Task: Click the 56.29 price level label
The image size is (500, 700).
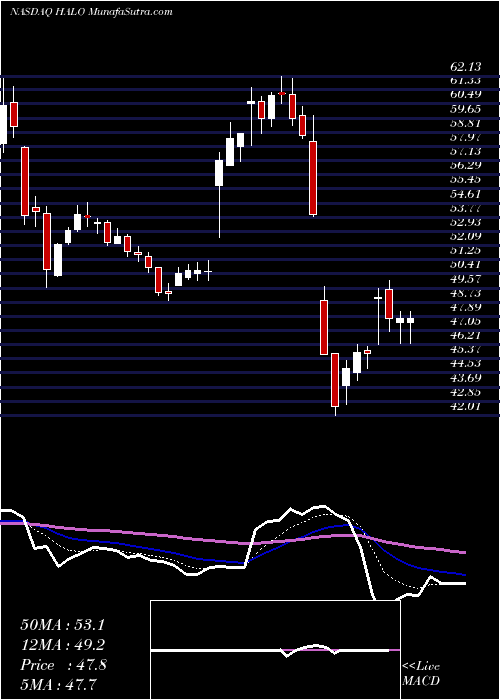Action: pyautogui.click(x=466, y=165)
